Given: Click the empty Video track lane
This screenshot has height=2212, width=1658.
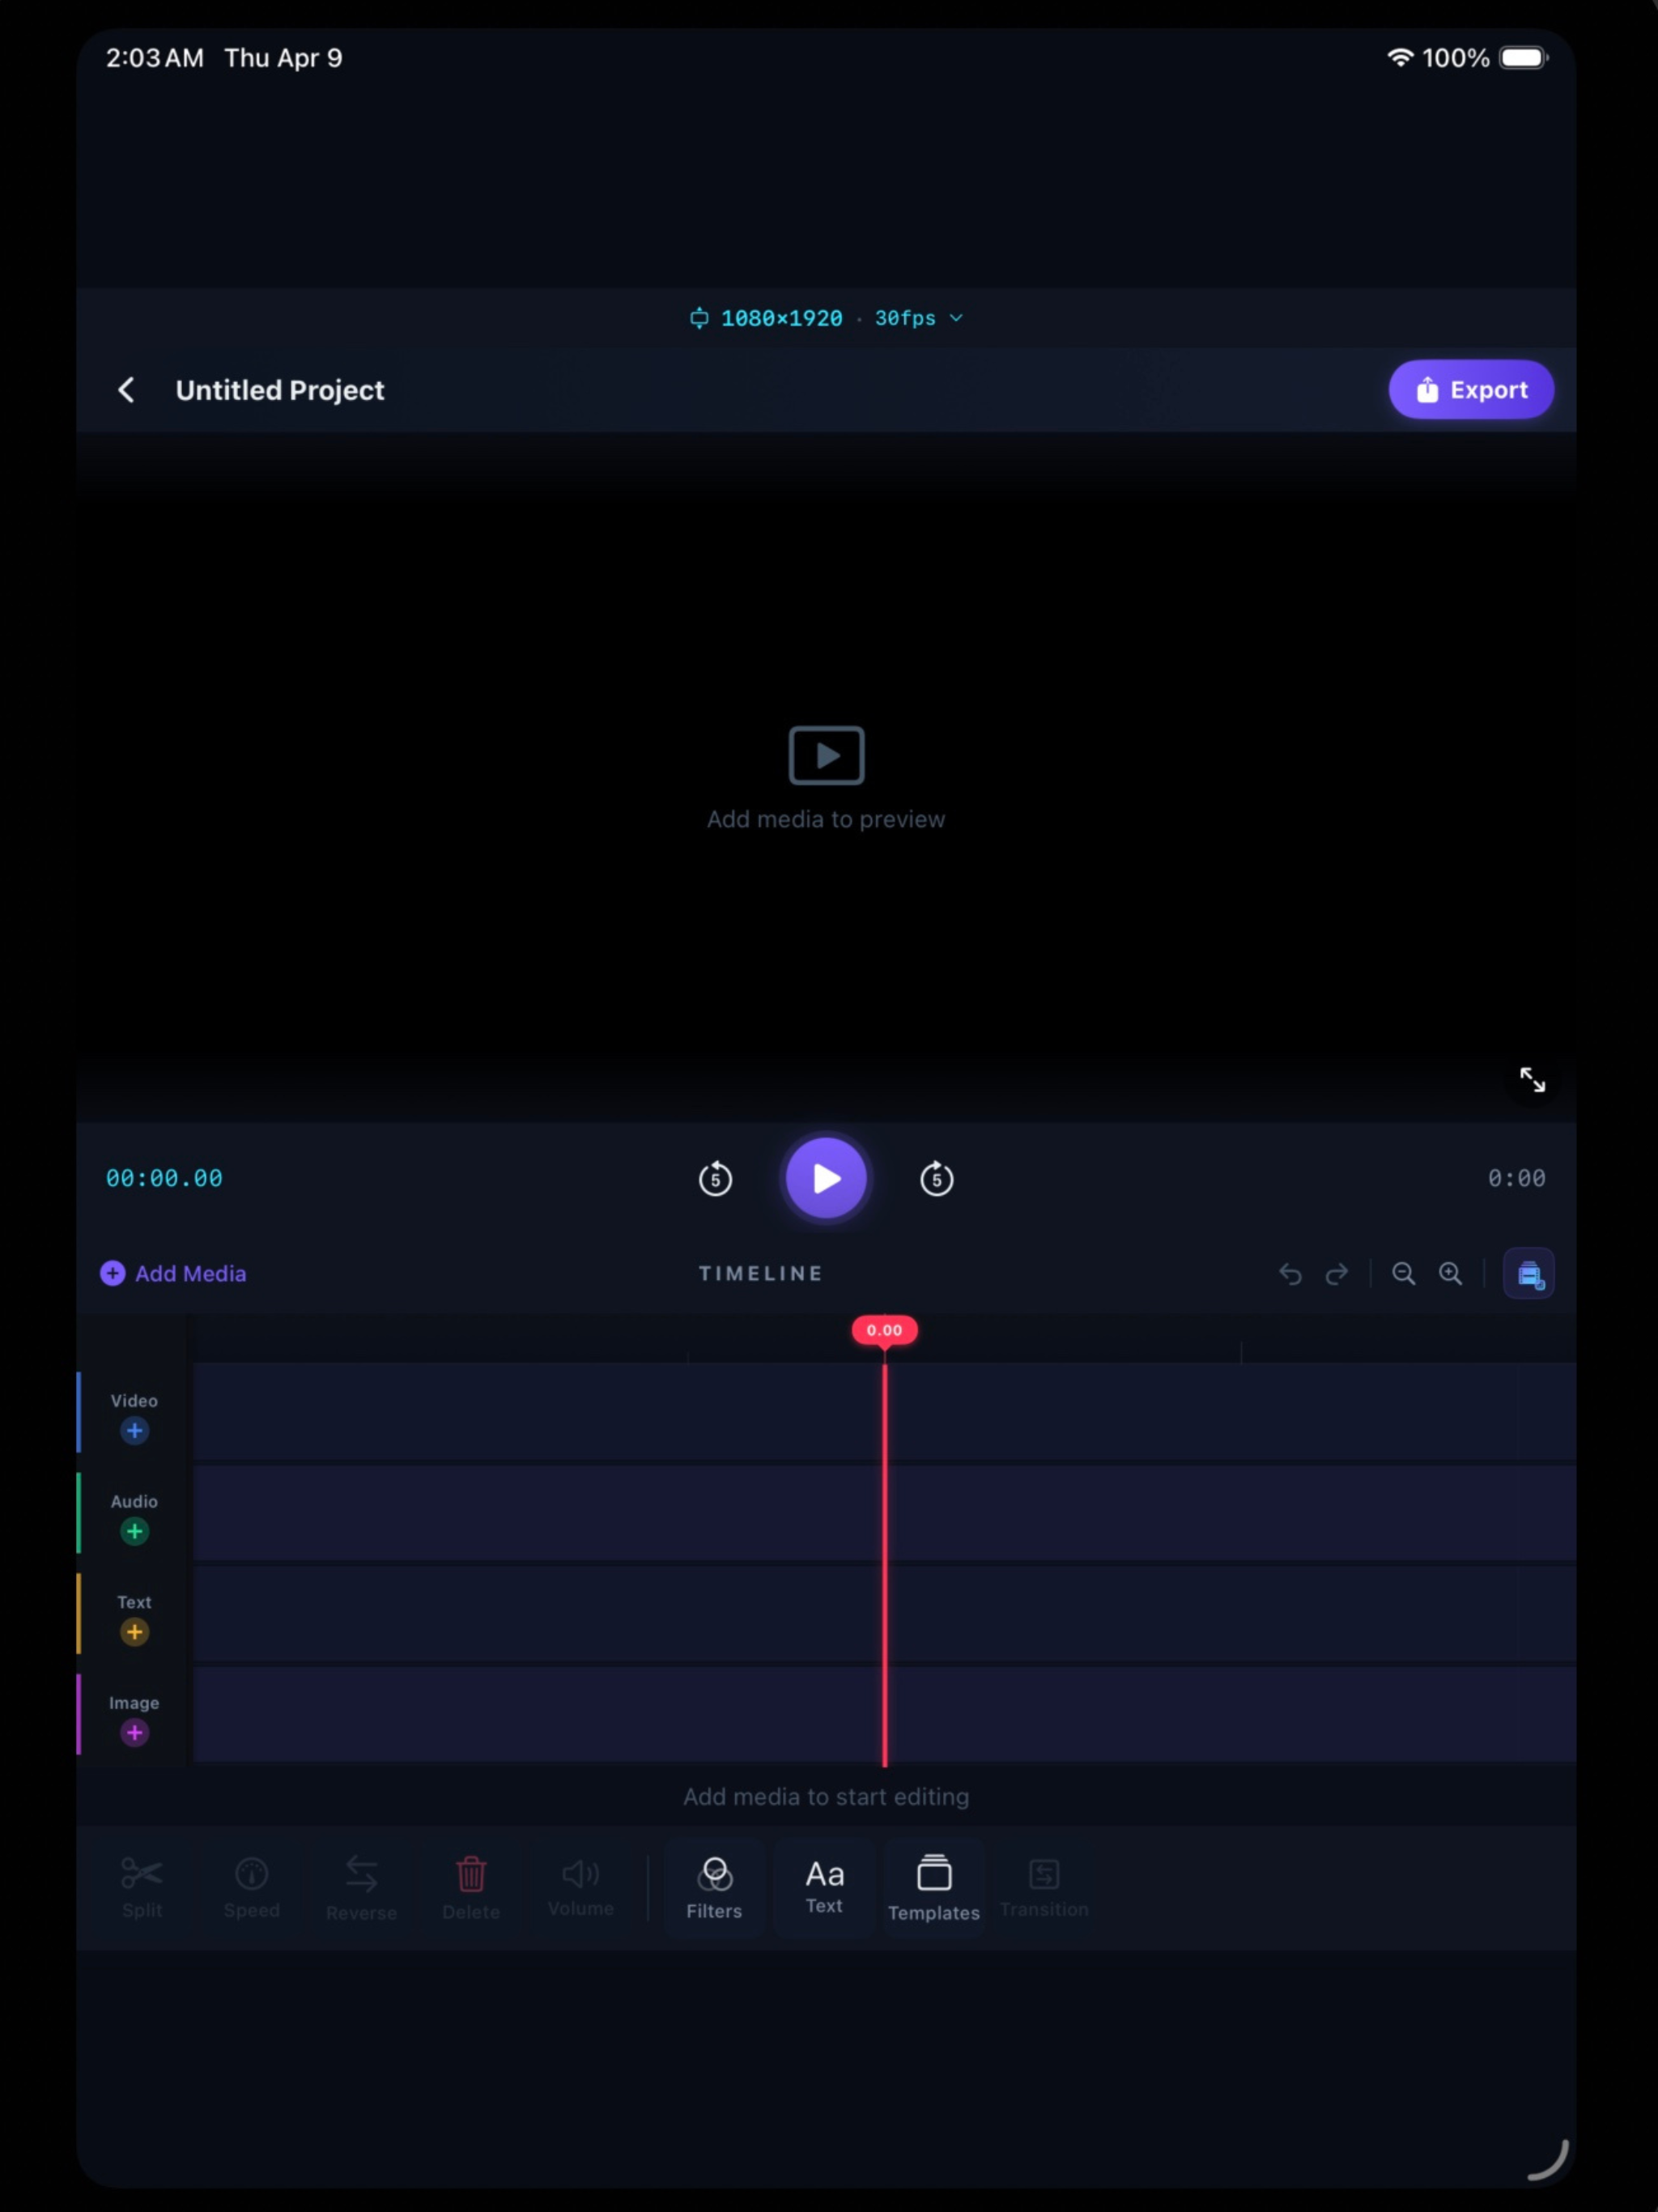Looking at the screenshot, I should pyautogui.click(x=884, y=1410).
